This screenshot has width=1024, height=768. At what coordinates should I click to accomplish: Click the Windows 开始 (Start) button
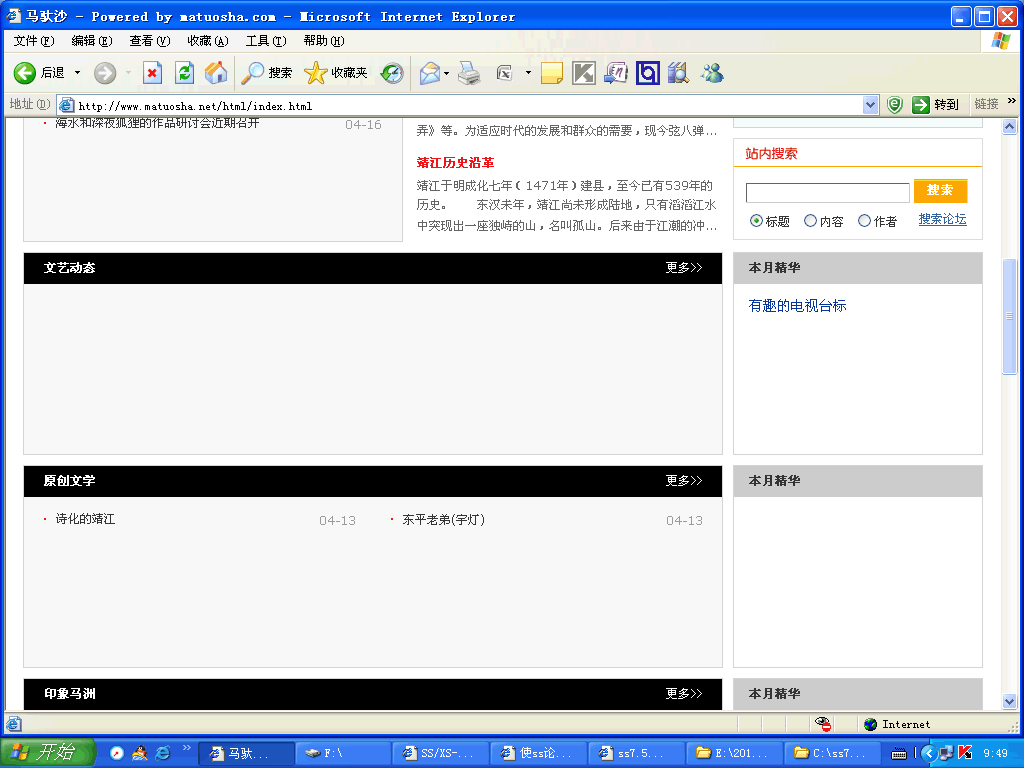[x=47, y=752]
